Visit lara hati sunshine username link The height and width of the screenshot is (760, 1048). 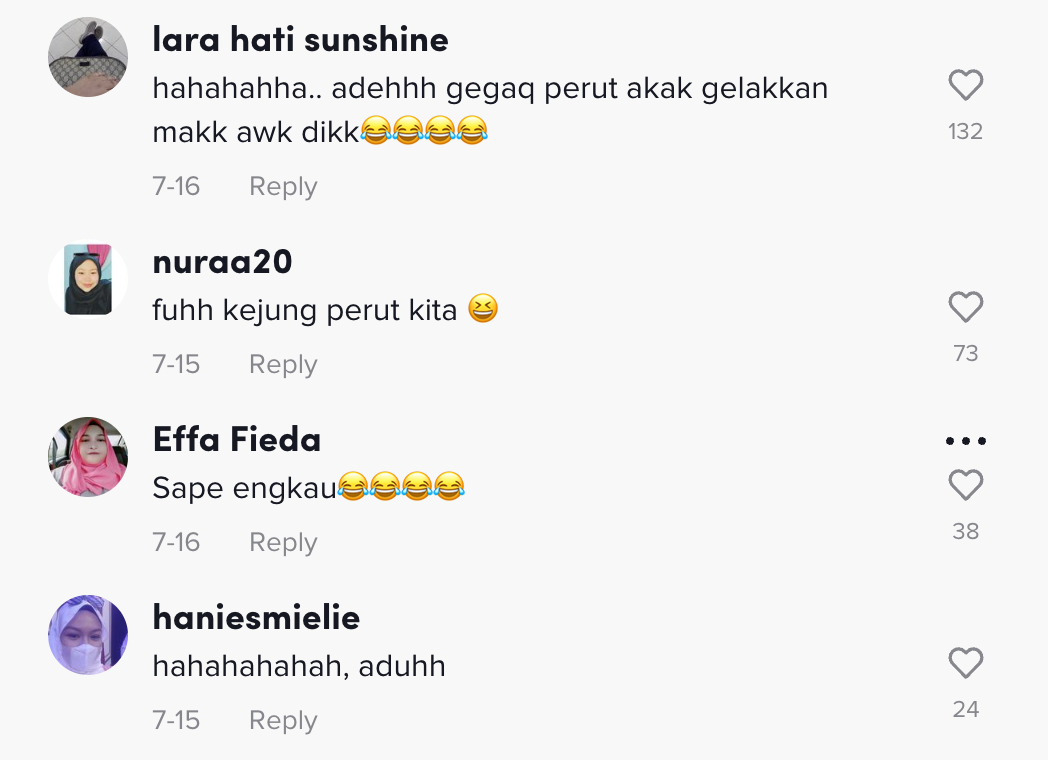click(300, 40)
